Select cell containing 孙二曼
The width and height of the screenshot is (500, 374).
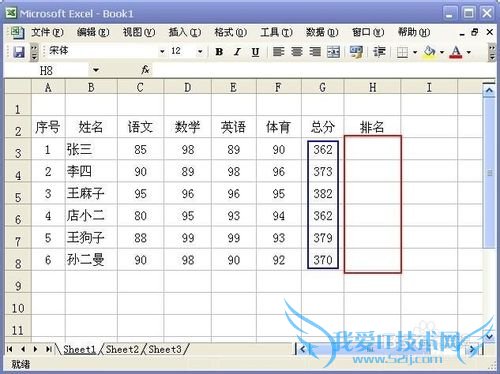[x=91, y=260]
